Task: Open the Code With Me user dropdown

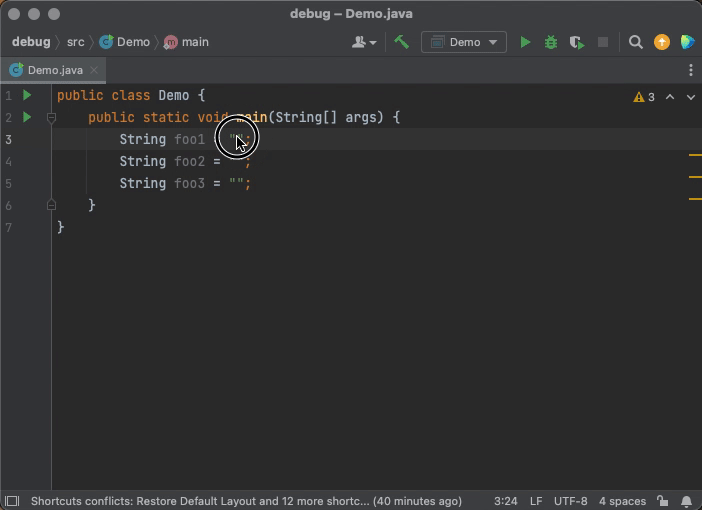Action: tap(364, 42)
